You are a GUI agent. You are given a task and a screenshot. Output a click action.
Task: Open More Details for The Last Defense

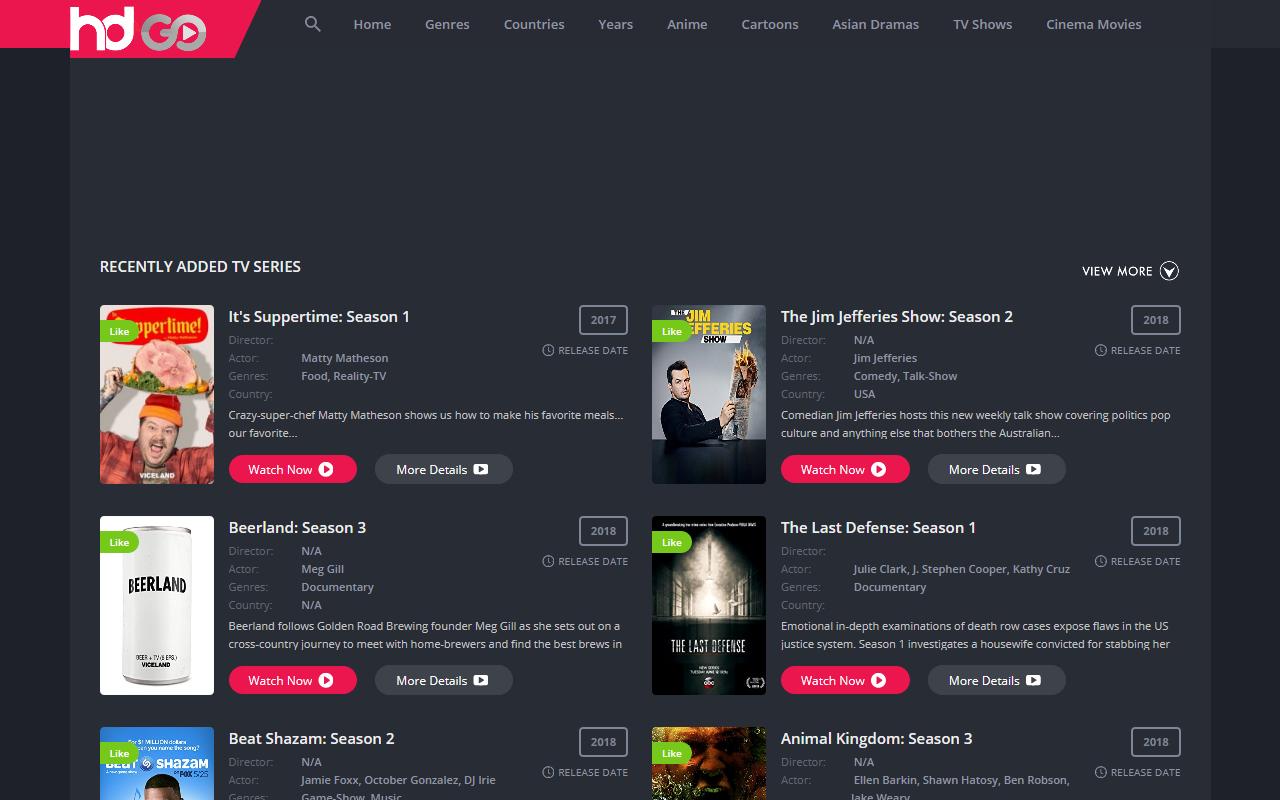click(996, 680)
